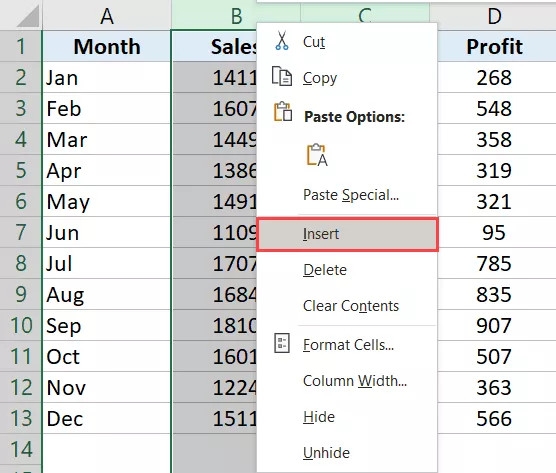Select row 9 header
The height and width of the screenshot is (473, 556).
click(x=21, y=294)
